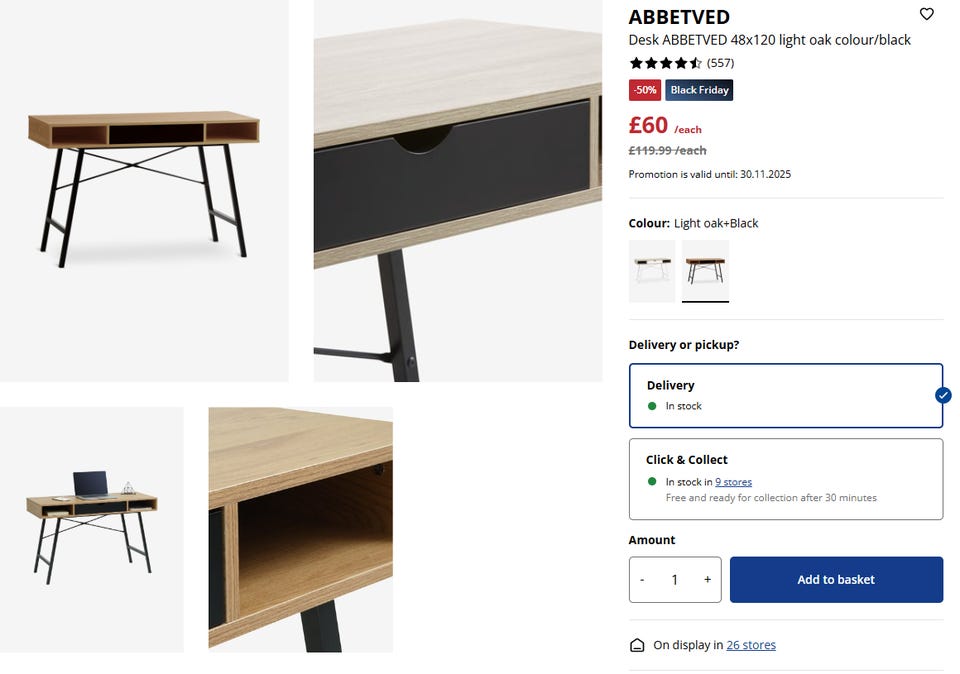Select the Delivery option
The height and width of the screenshot is (674, 960).
point(786,395)
